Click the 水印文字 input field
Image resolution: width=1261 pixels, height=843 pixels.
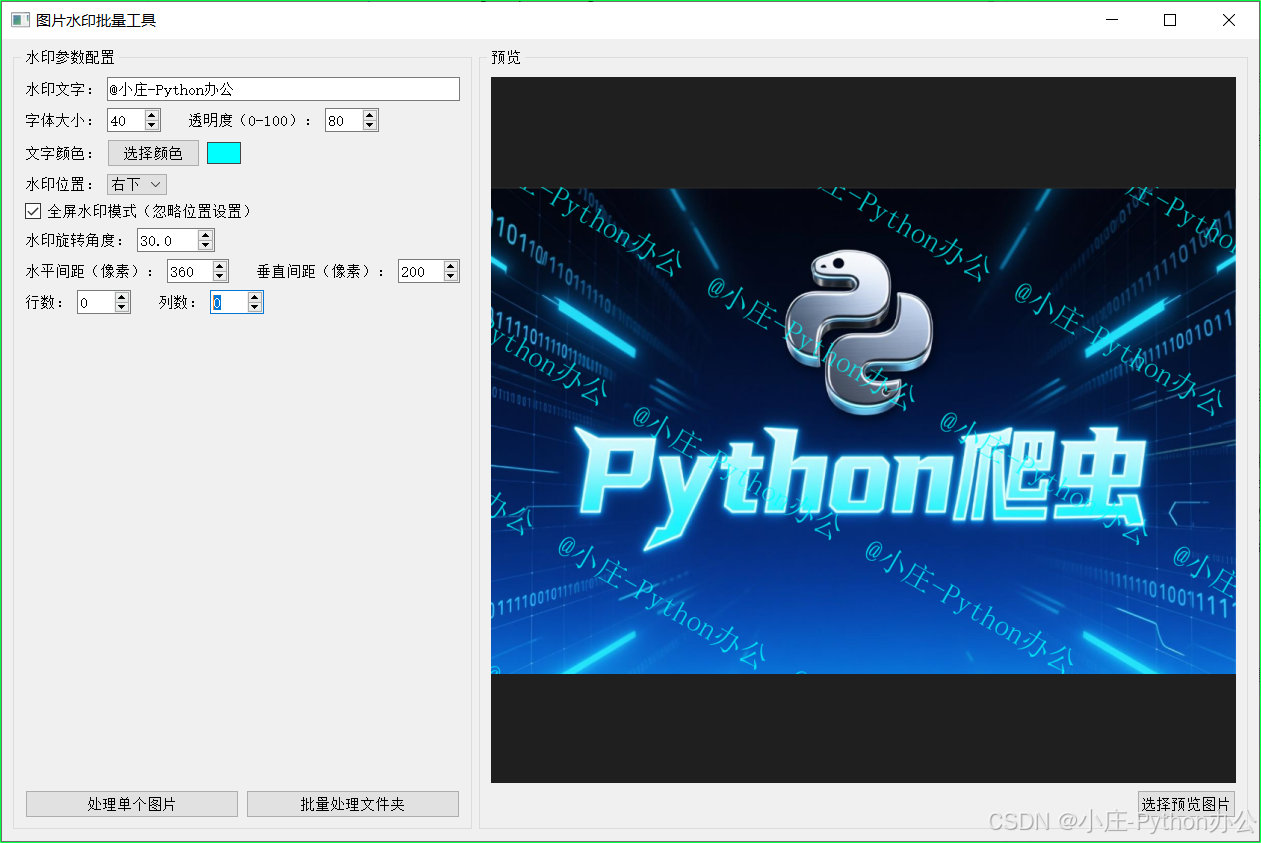[x=283, y=89]
